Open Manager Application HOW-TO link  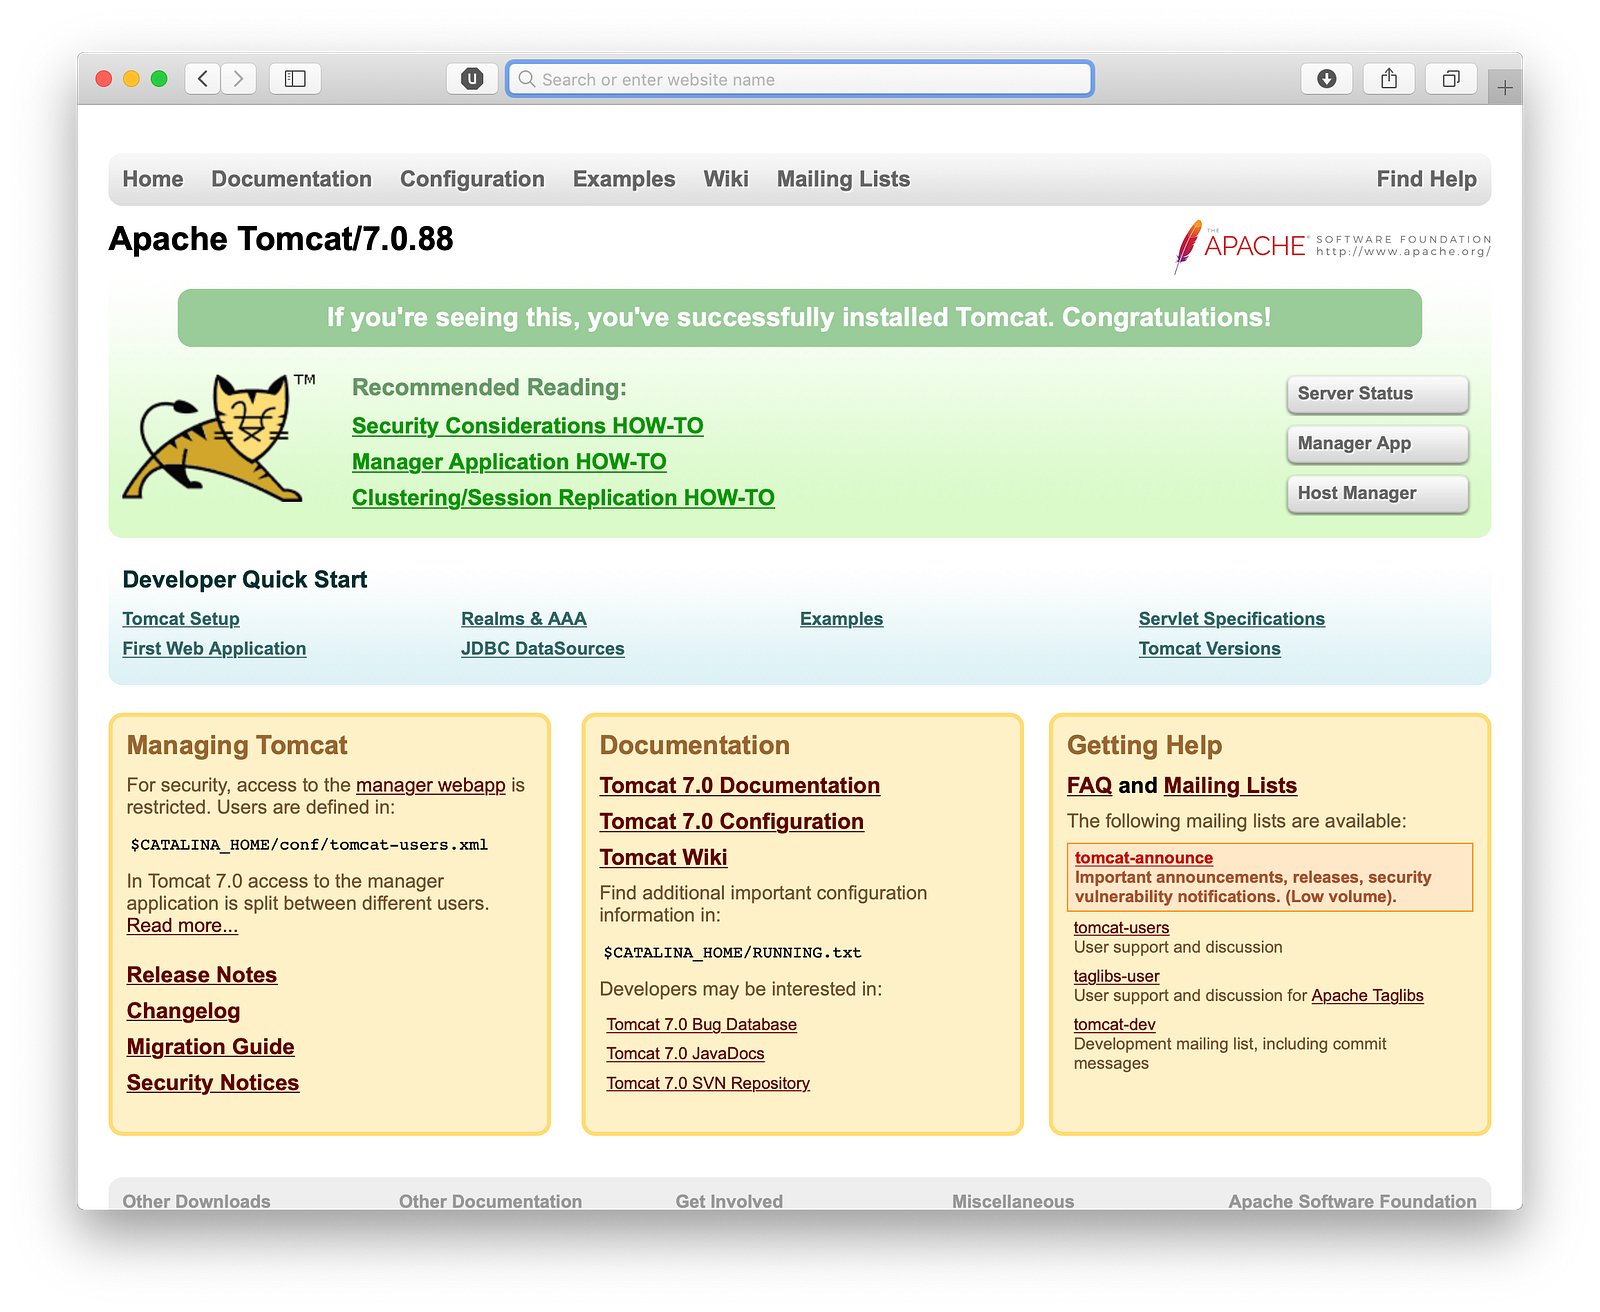[x=510, y=462]
